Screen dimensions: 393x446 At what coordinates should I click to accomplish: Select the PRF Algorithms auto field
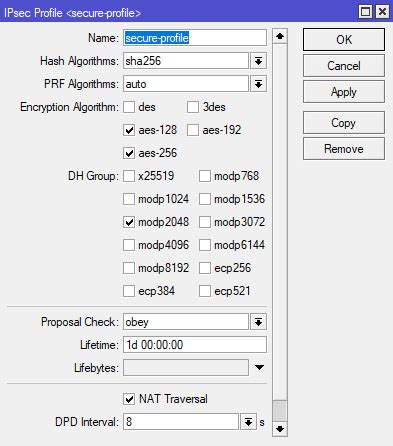[186, 84]
